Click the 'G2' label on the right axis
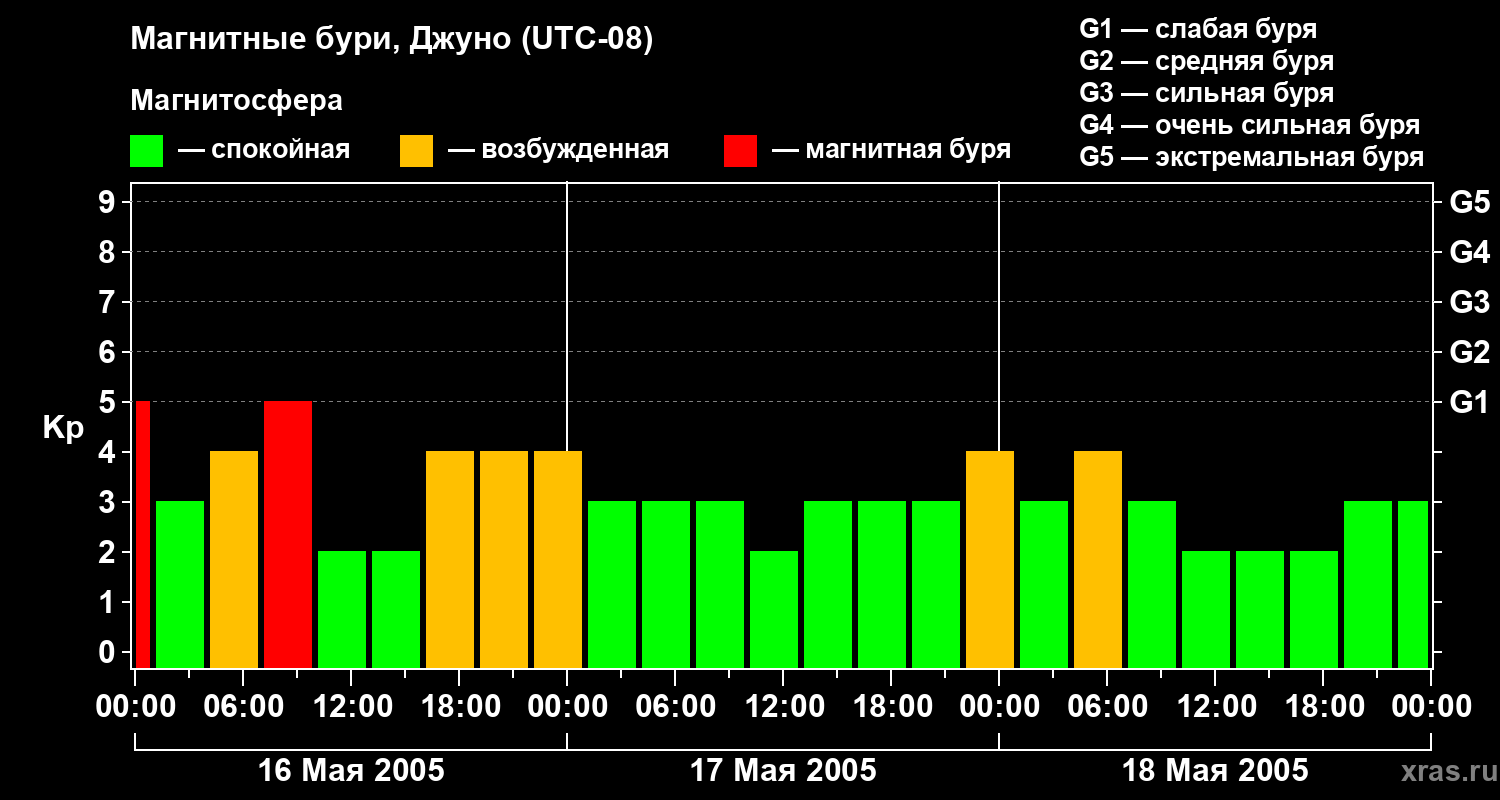The width and height of the screenshot is (1500, 800). tap(1469, 352)
